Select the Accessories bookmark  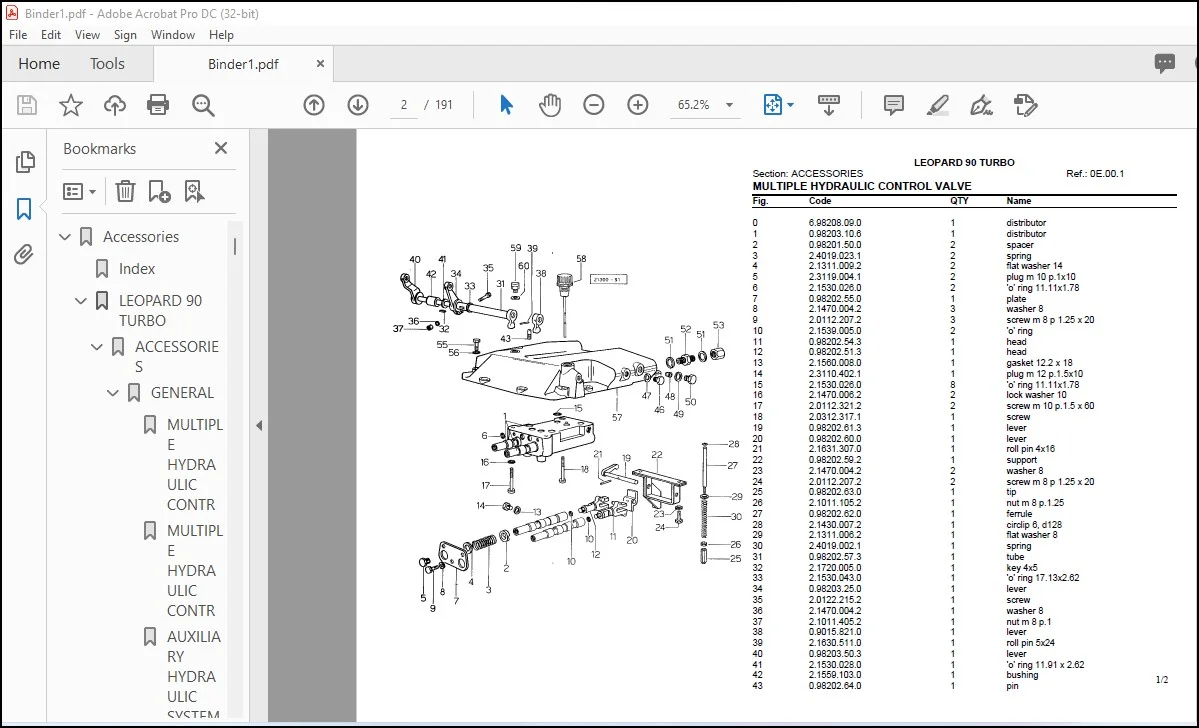141,236
